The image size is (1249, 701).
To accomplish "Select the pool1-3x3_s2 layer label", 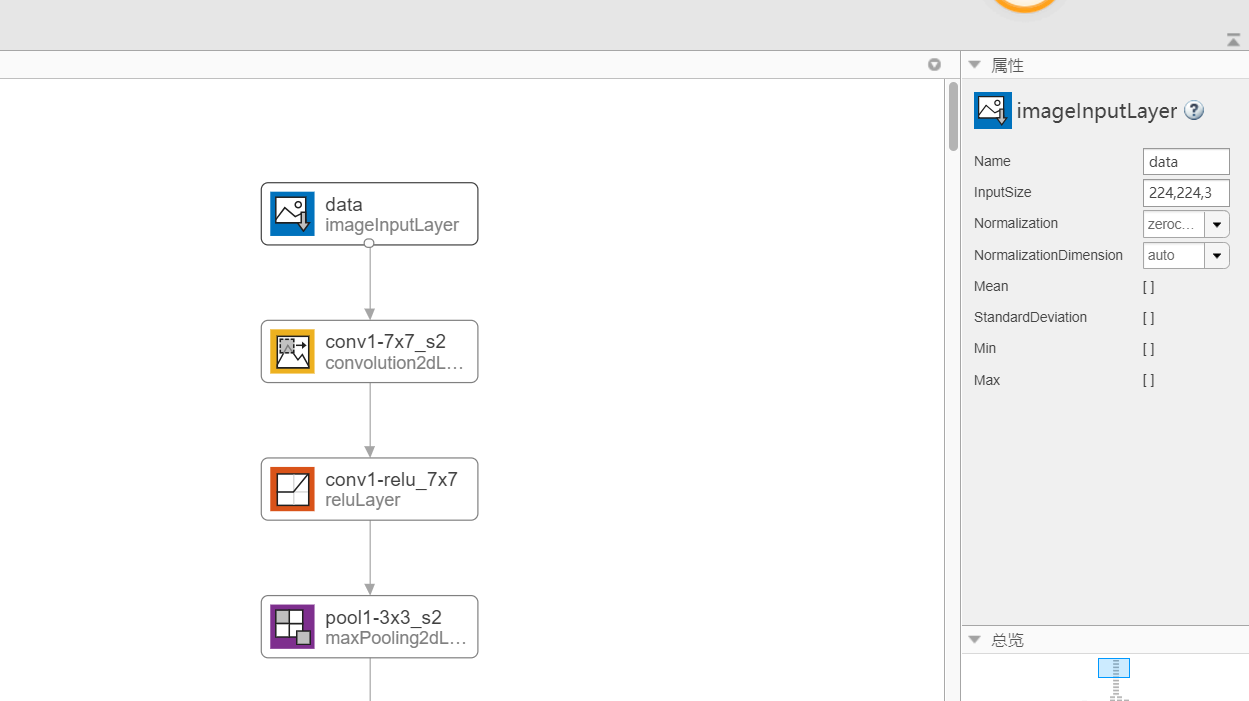I will [x=383, y=617].
